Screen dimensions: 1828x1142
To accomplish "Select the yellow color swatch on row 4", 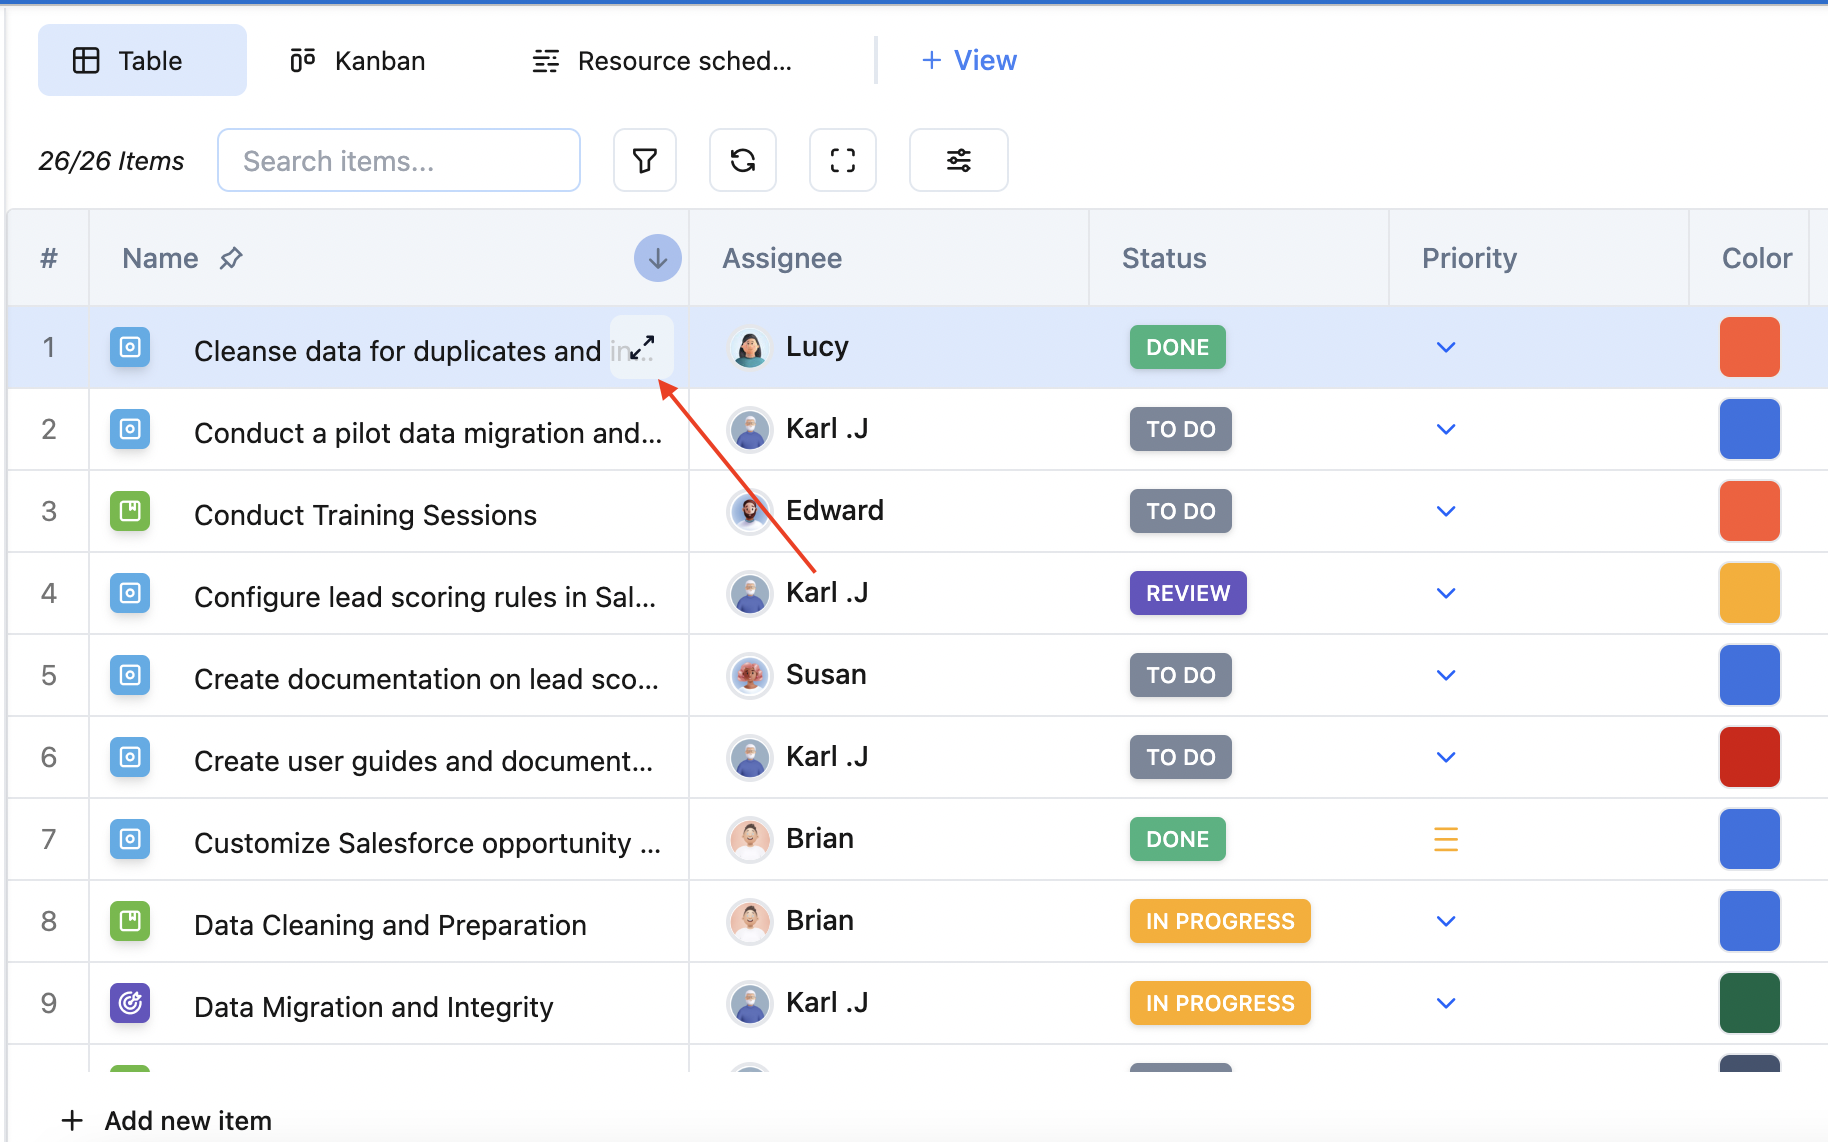I will [x=1749, y=594].
